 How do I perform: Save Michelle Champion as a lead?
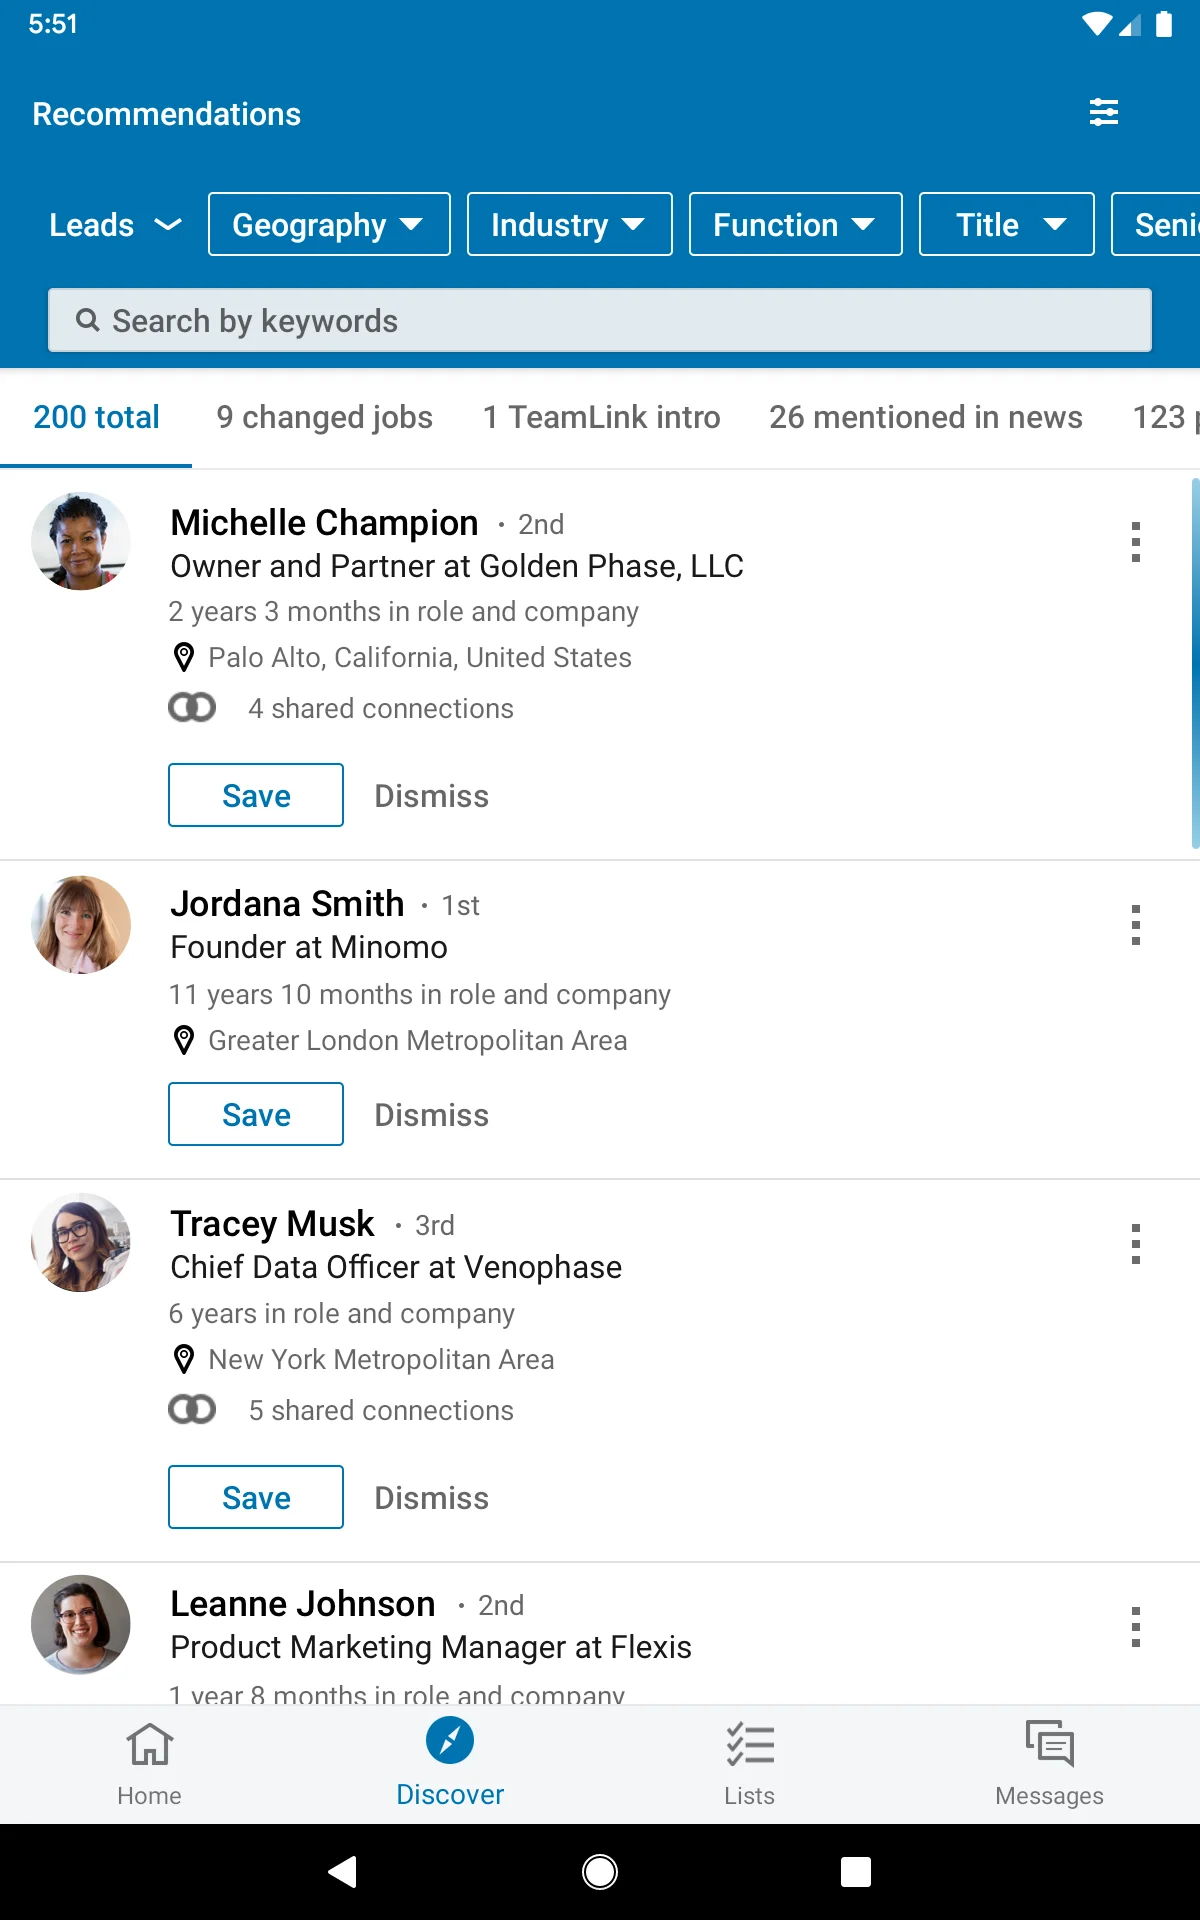point(256,796)
